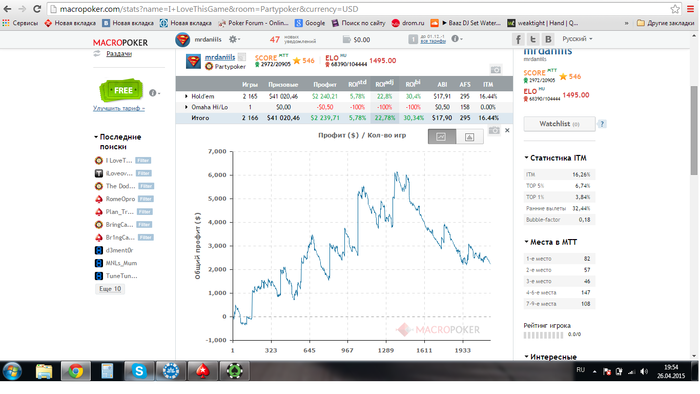Click Filter next to I LoveT... search
The image size is (700, 394).
(143, 161)
